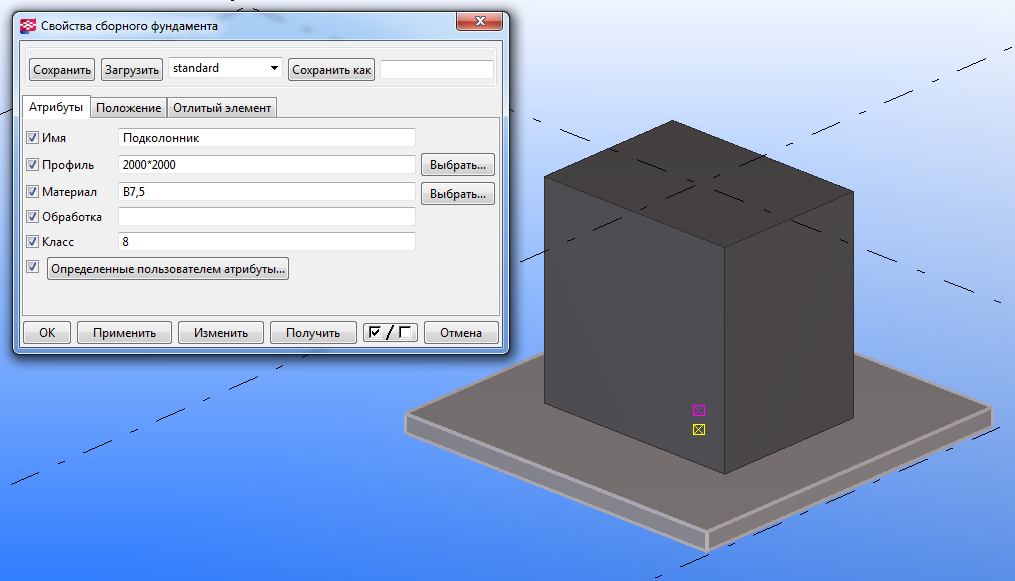Open the Отлитый элемент tab
1015x581 pixels.
coord(222,108)
